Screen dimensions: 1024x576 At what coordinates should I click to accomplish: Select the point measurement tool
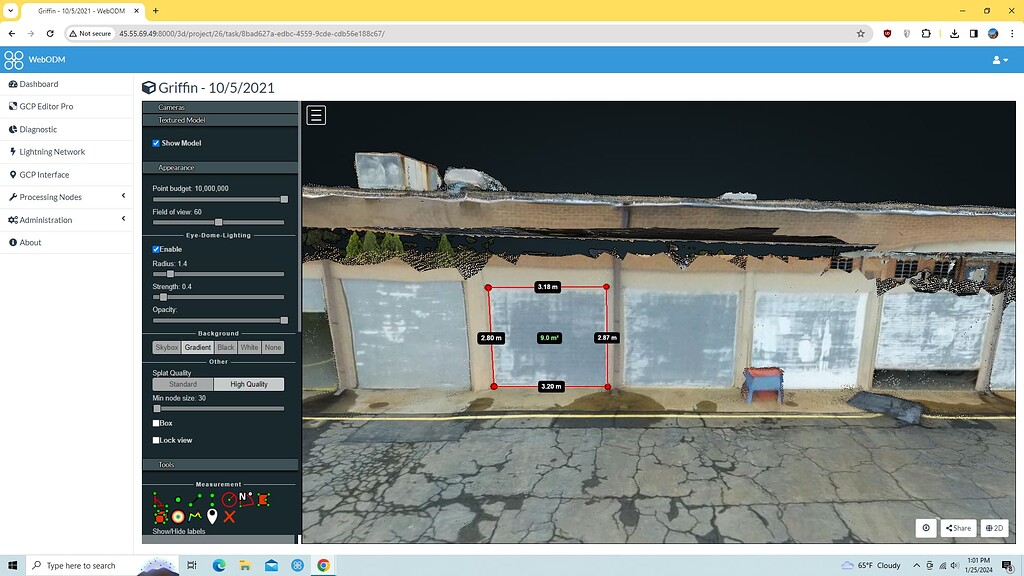coord(178,498)
